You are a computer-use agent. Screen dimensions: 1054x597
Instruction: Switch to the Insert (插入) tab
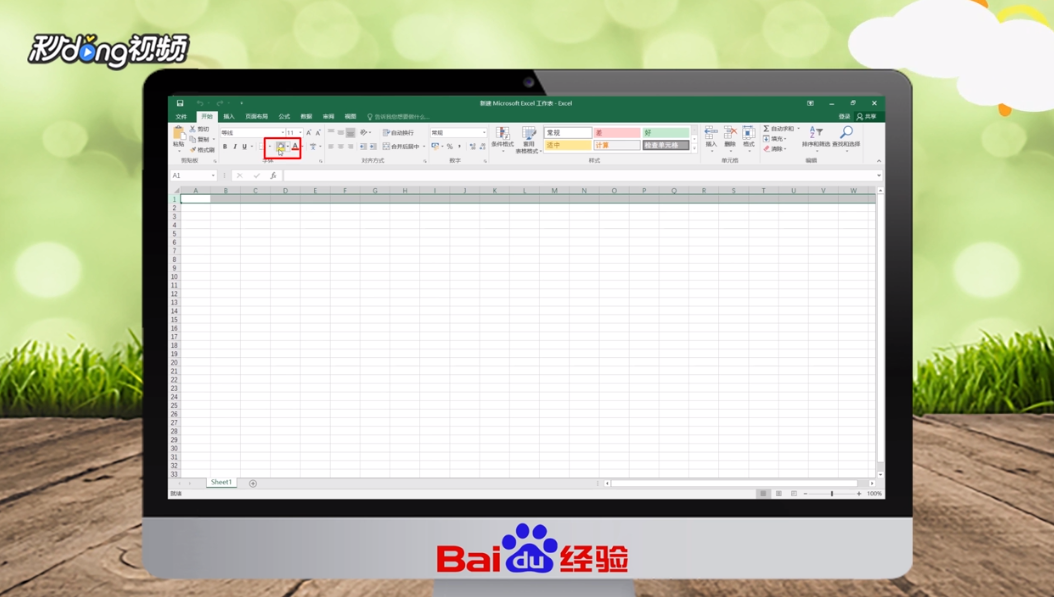click(x=229, y=116)
